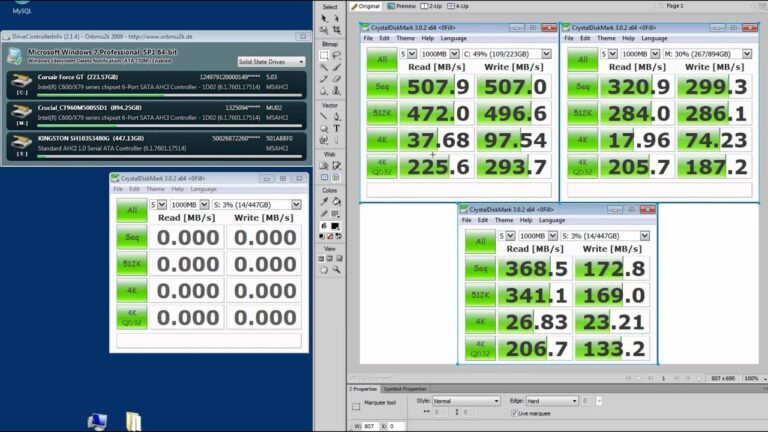
Task: Open the Symbol Properties tab
Action: [x=405, y=389]
